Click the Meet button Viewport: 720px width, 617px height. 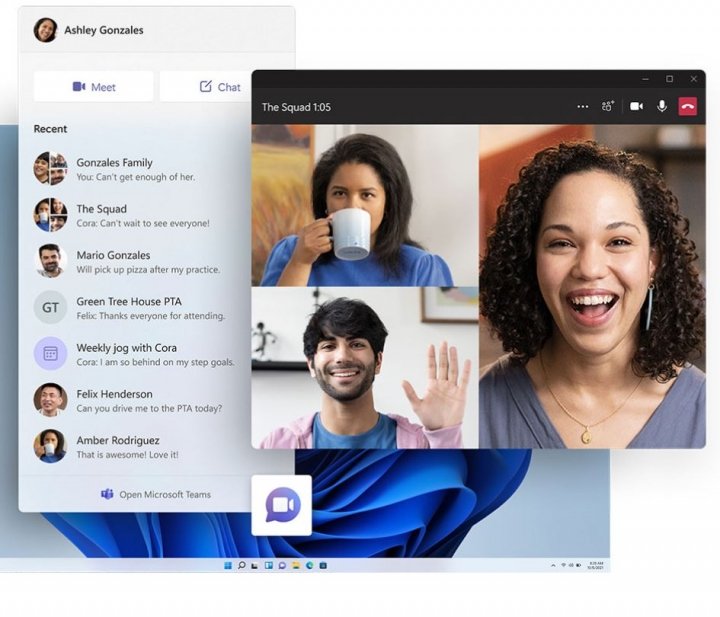(93, 87)
